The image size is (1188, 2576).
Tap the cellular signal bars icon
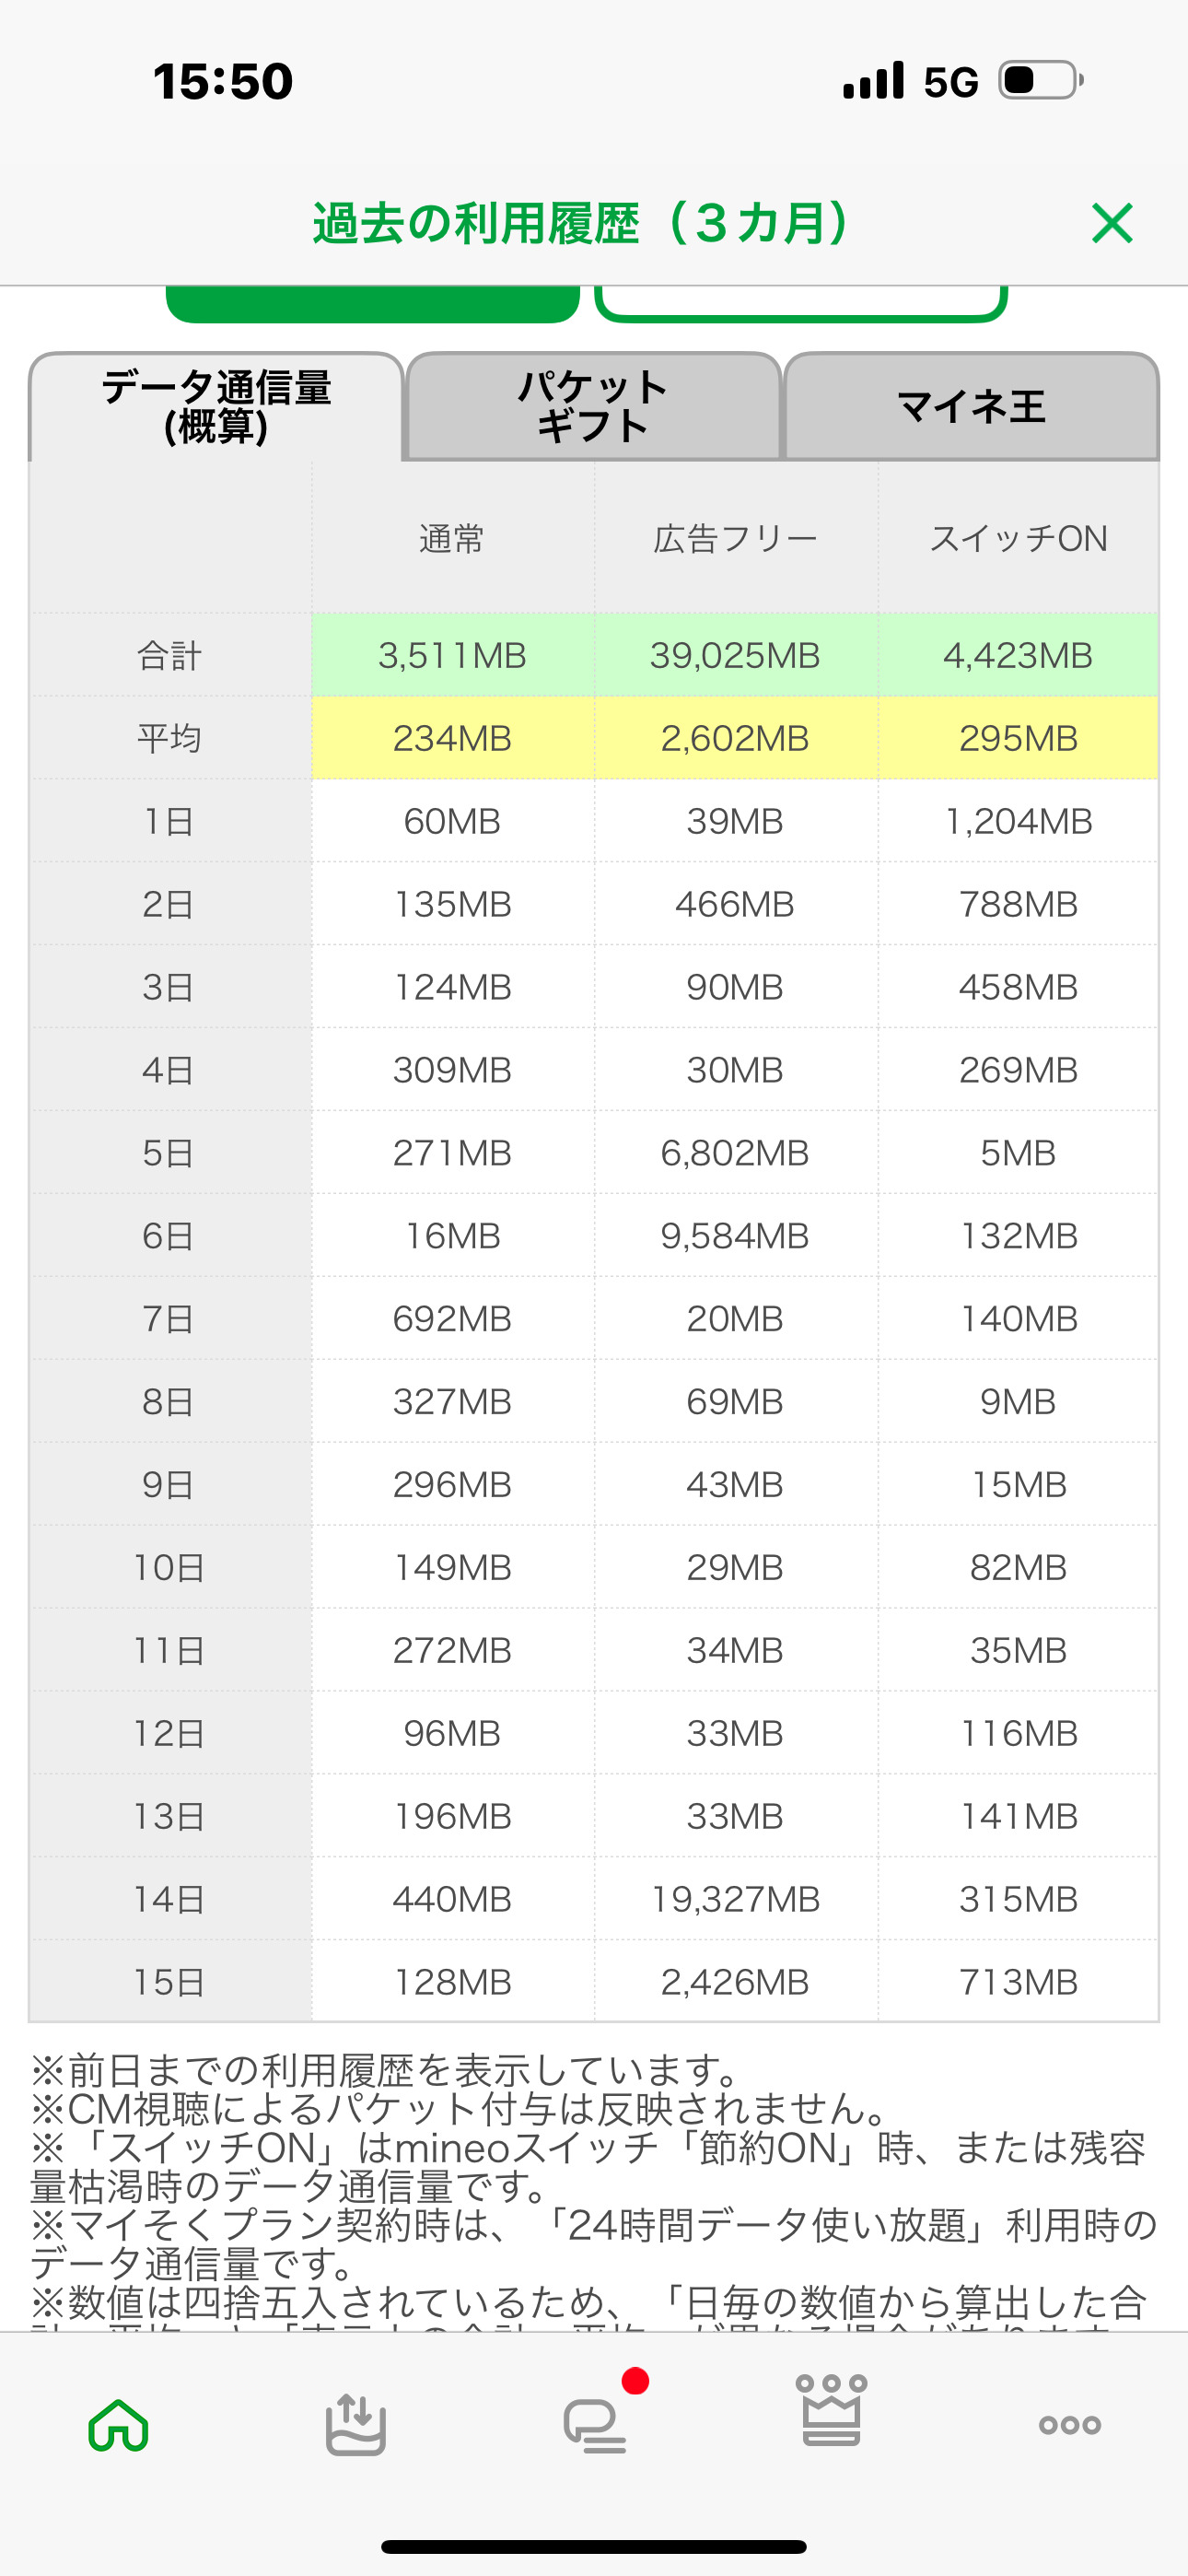click(x=873, y=81)
